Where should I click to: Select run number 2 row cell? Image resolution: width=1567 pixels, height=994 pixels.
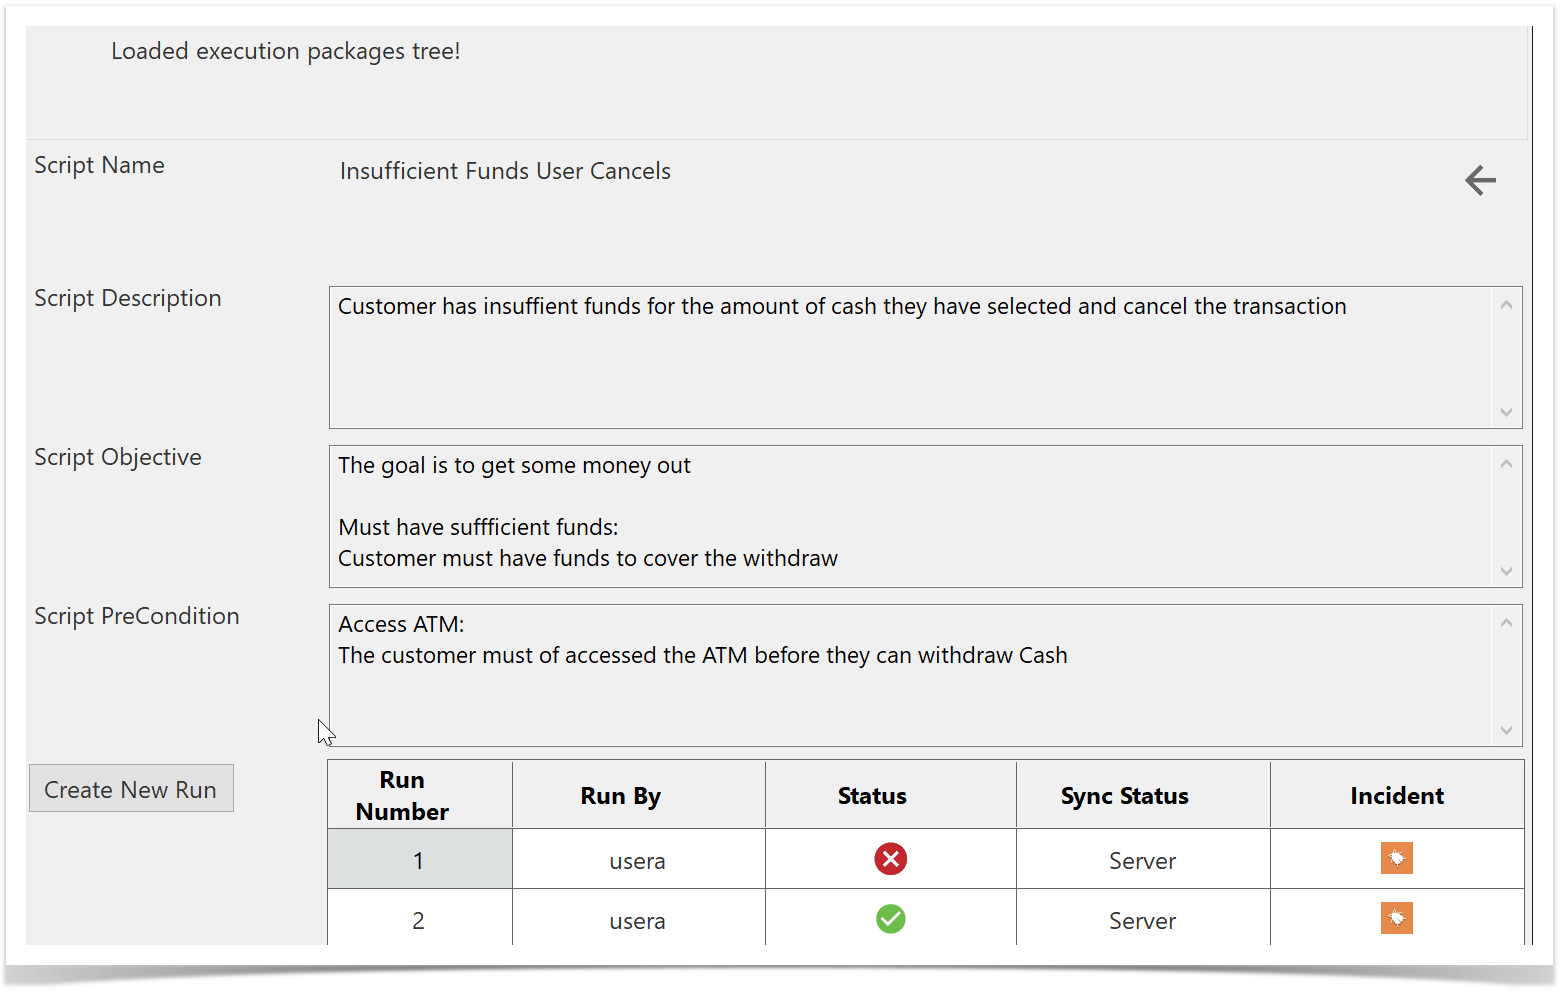click(419, 920)
